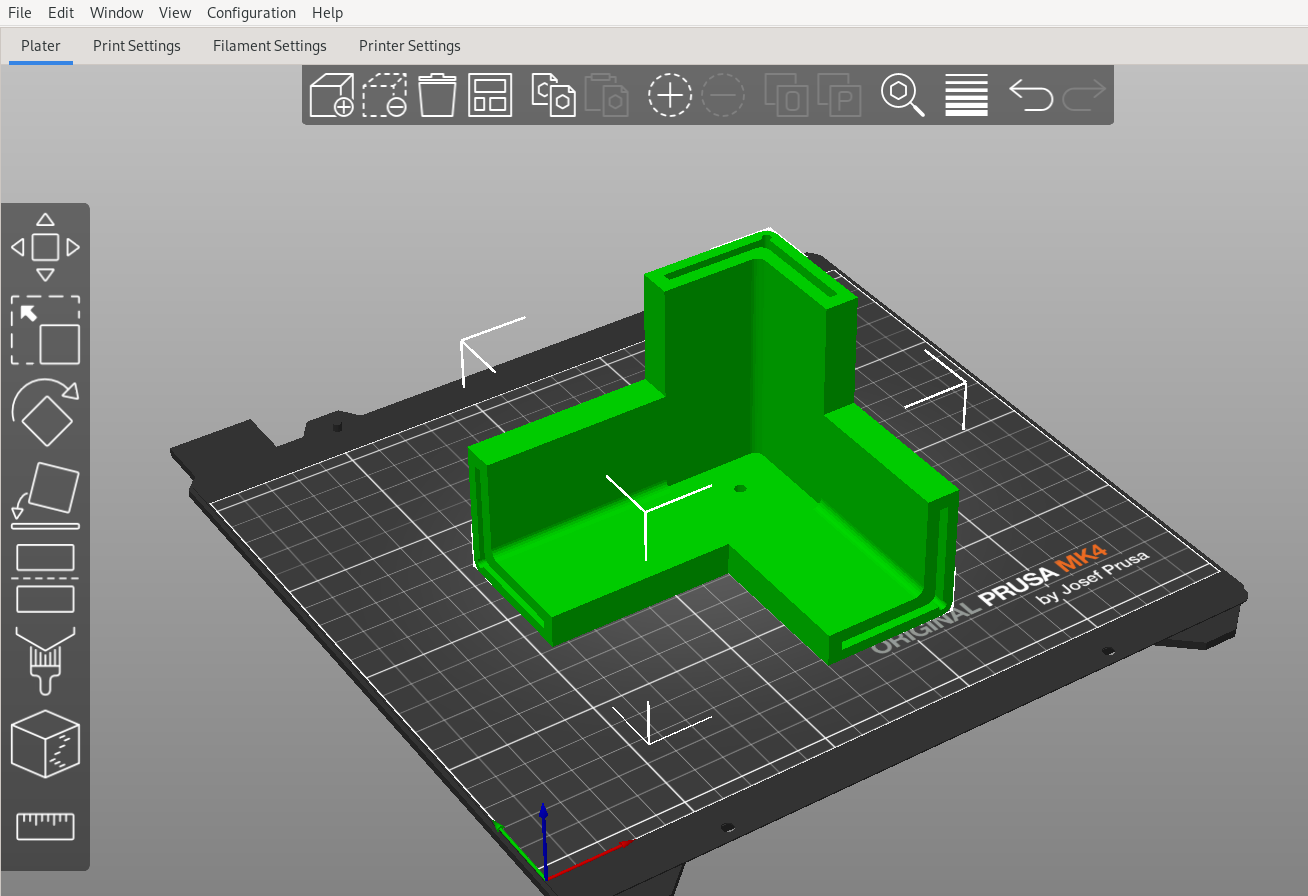Switch to the Filament Settings tab
1308x896 pixels.
[x=270, y=46]
